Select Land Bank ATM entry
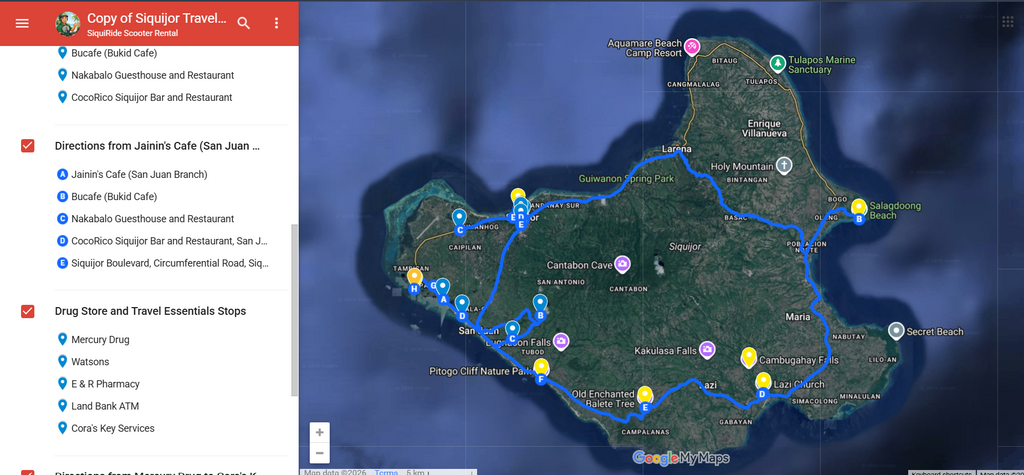The width and height of the screenshot is (1024, 475). pos(105,406)
